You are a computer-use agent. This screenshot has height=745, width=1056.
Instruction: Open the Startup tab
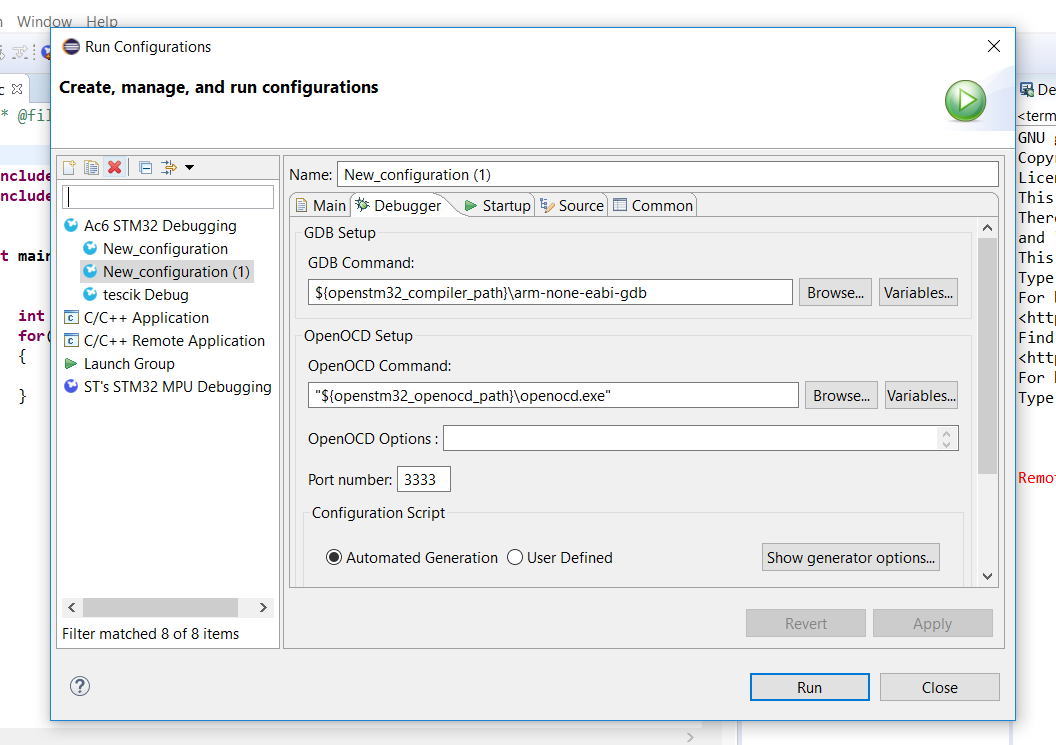click(498, 205)
